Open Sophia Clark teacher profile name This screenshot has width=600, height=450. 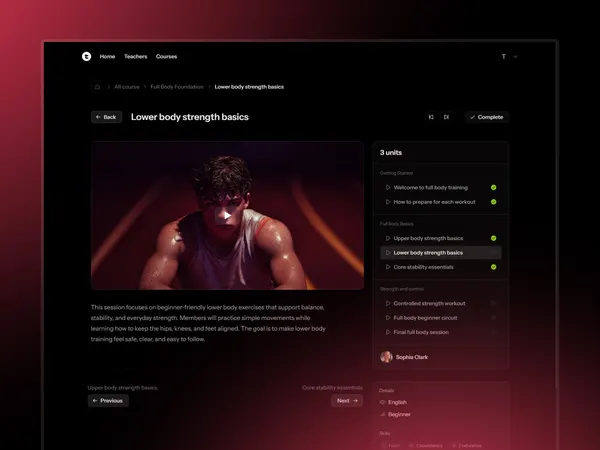tap(412, 357)
